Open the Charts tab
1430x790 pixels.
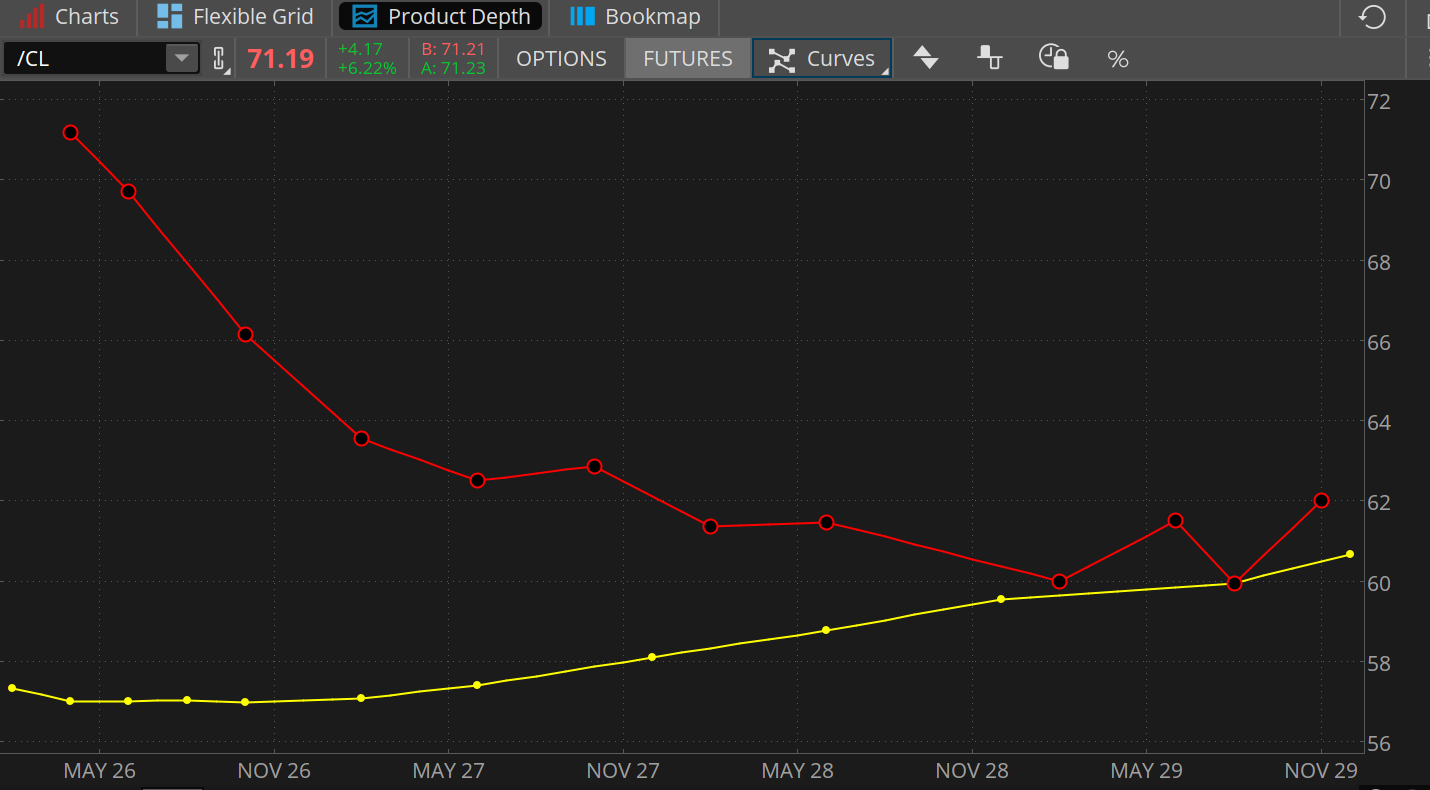coord(70,17)
